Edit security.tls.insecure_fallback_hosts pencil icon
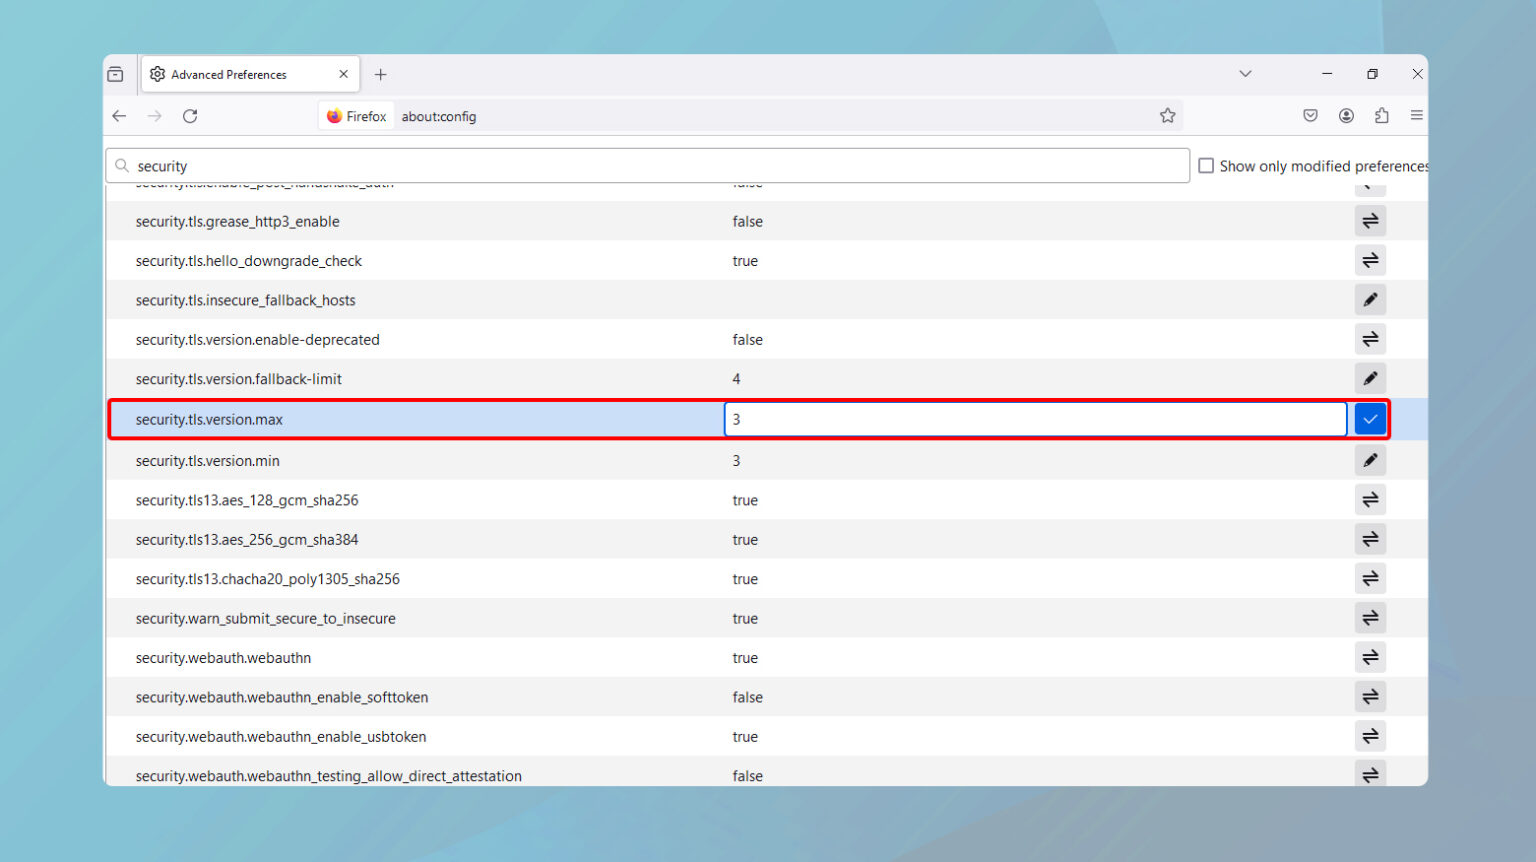 point(1370,300)
